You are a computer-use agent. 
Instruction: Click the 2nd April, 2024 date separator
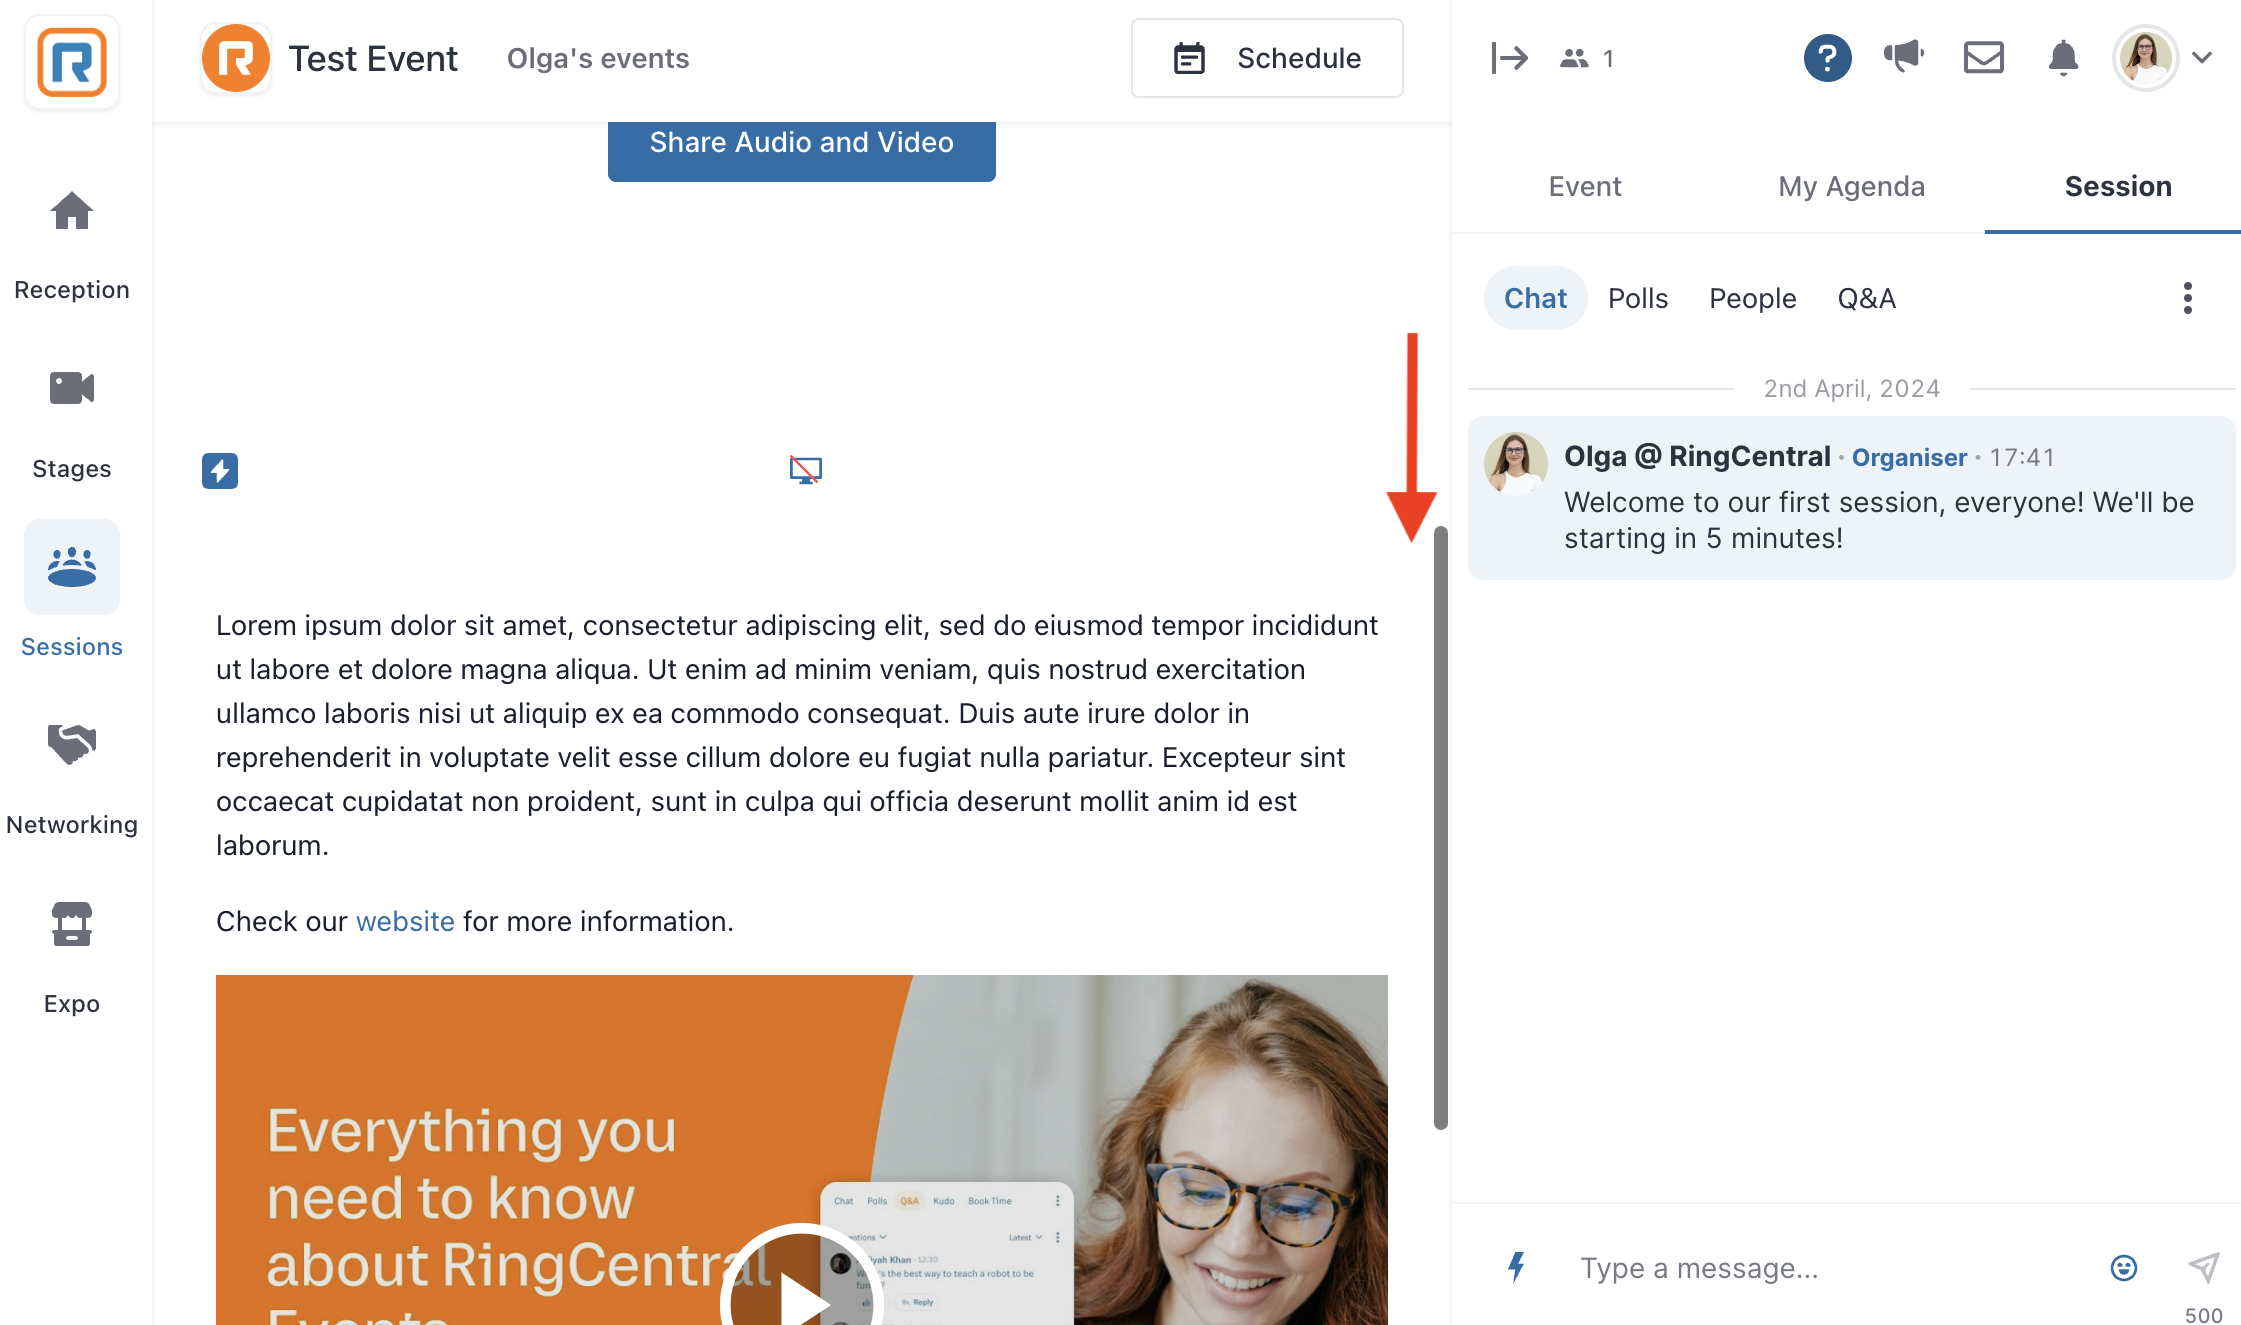point(1851,388)
